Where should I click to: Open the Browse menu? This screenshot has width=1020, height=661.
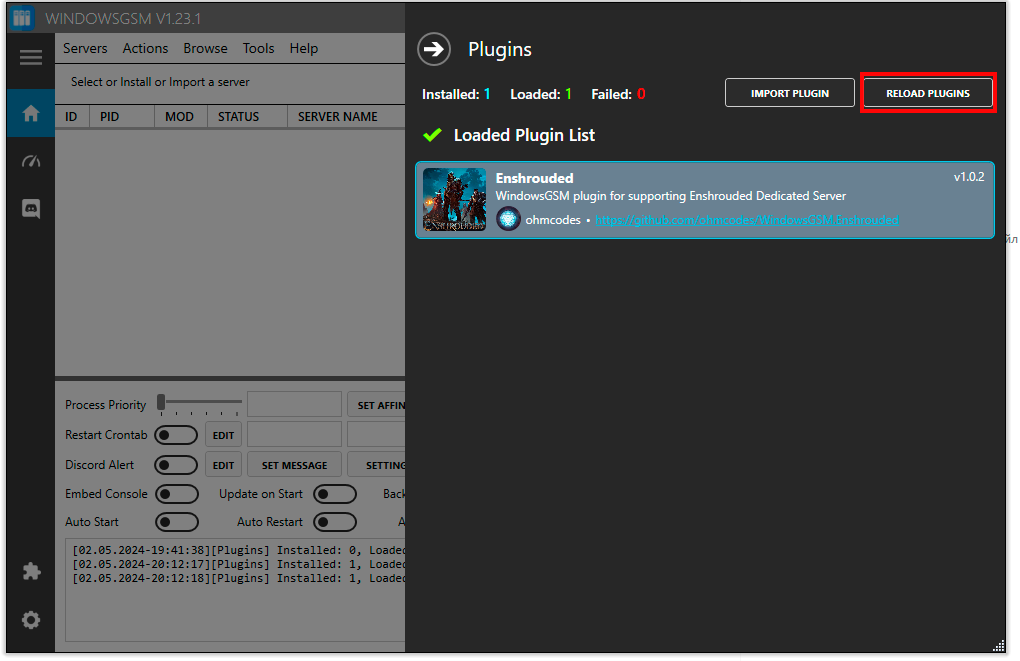coord(205,48)
